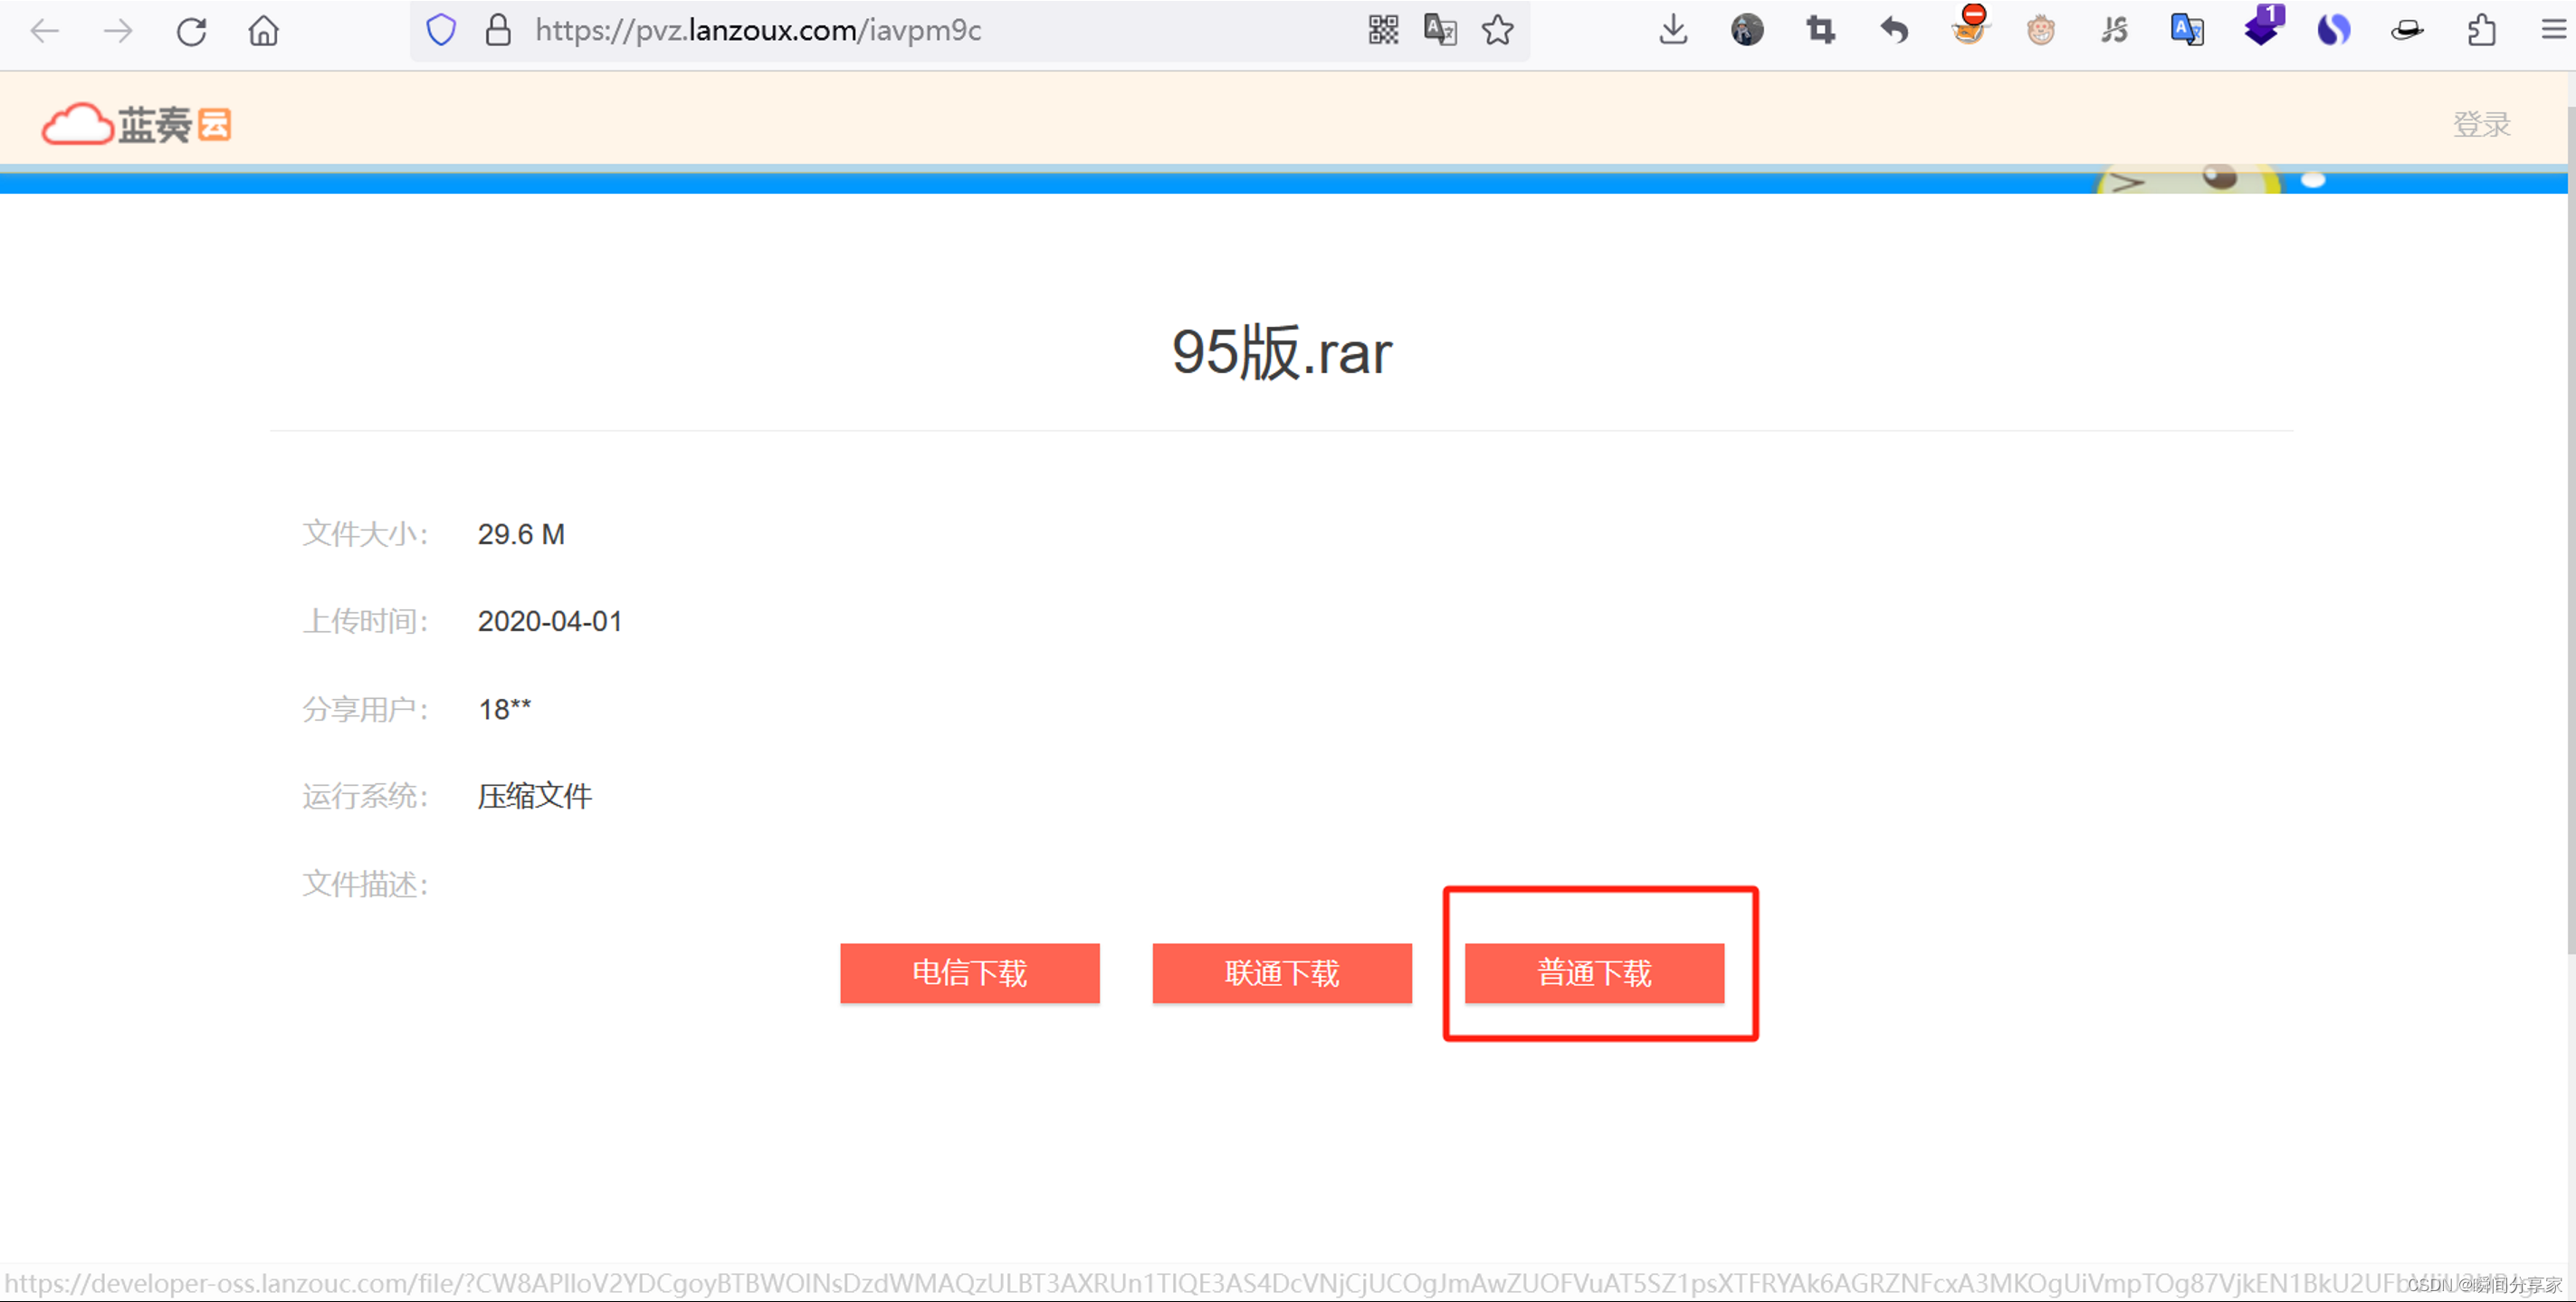The image size is (2576, 1302).
Task: Reload the current page
Action: (191, 31)
